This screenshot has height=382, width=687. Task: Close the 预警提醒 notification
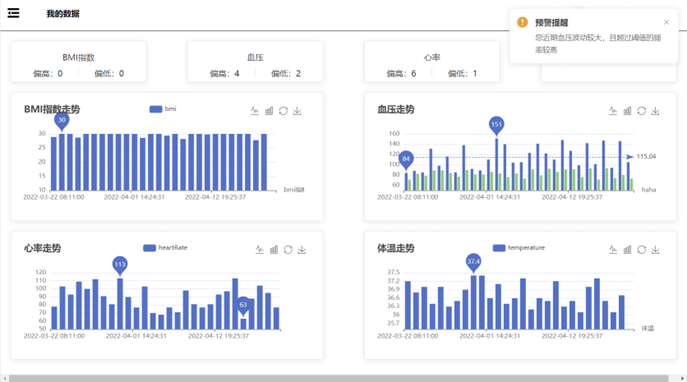coord(666,22)
